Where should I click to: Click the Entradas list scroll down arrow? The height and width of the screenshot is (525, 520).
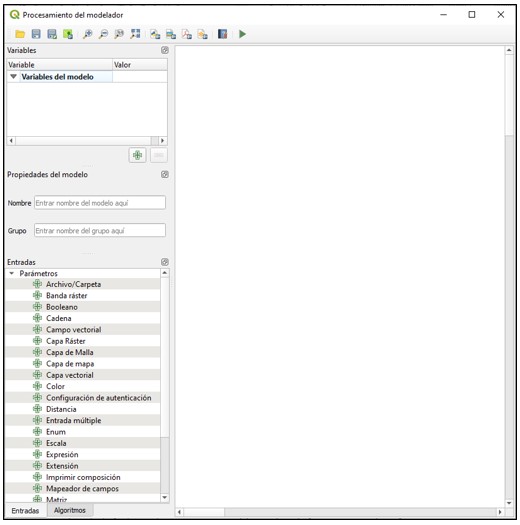(165, 498)
